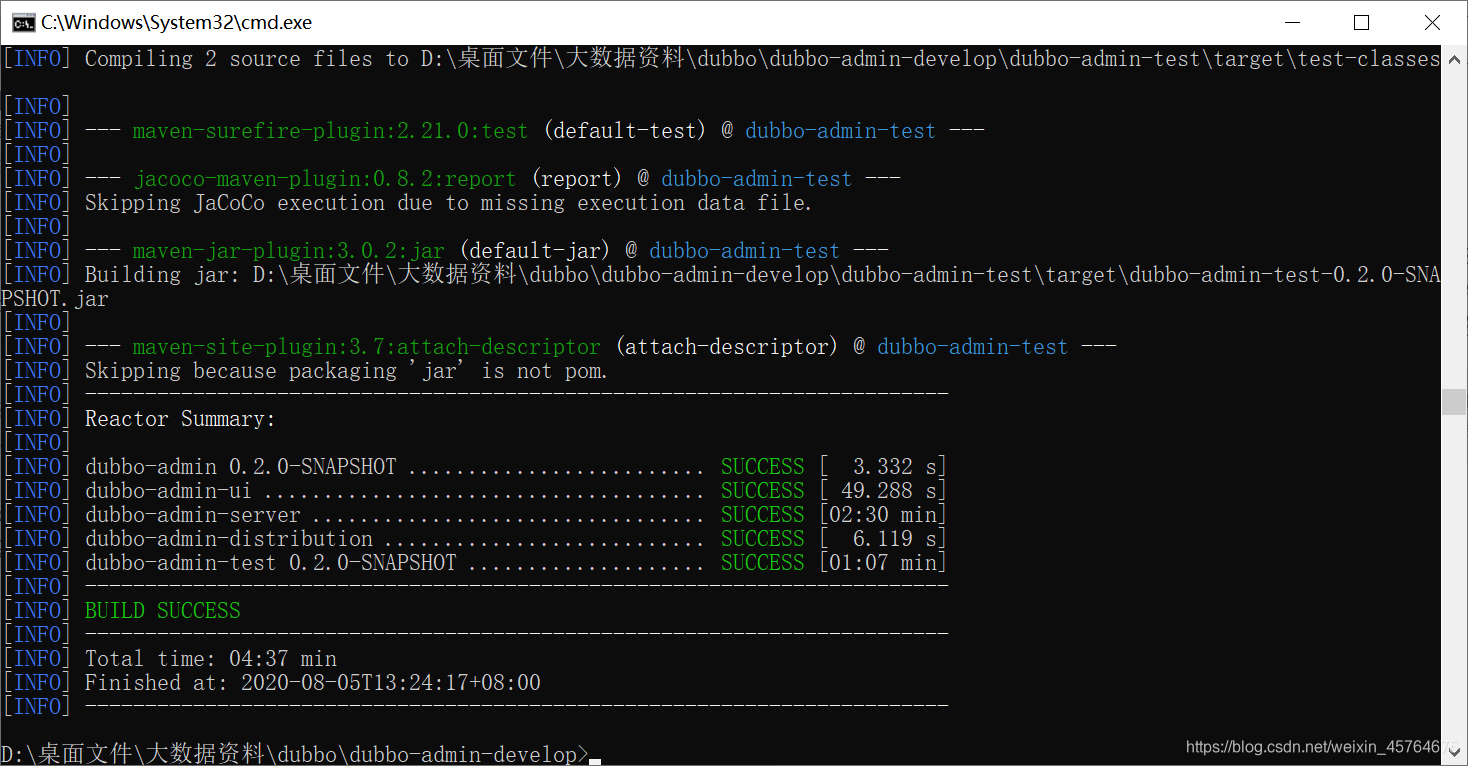Image resolution: width=1468 pixels, height=766 pixels.
Task: Click 'Total time: 04:37 min' text
Action: [x=211, y=659]
